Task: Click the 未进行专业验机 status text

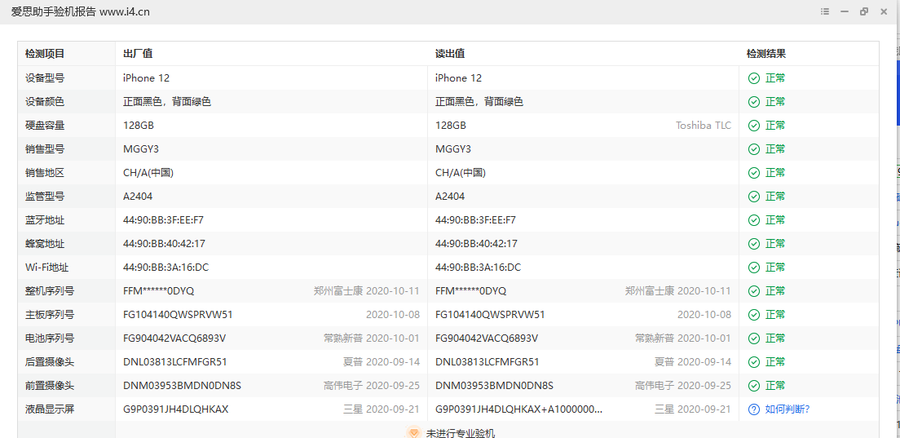Action: click(x=460, y=433)
